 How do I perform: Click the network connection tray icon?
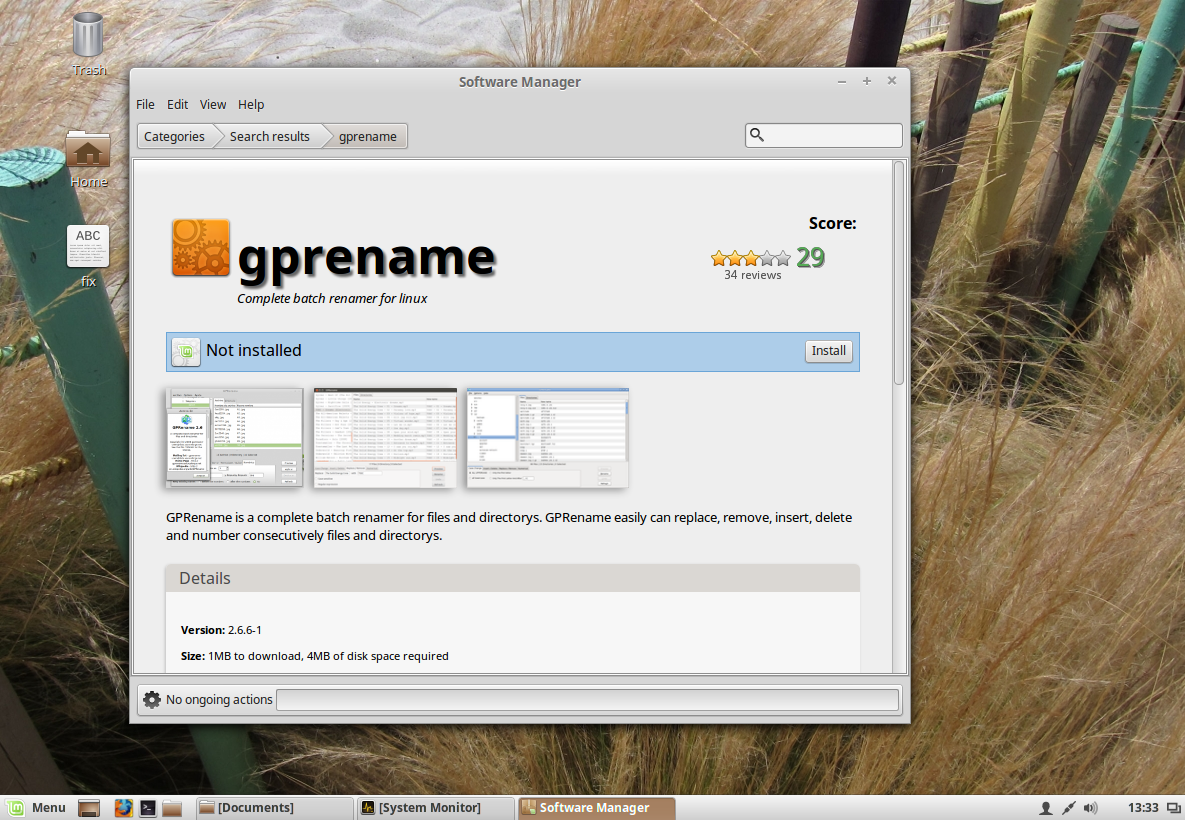(x=1068, y=807)
